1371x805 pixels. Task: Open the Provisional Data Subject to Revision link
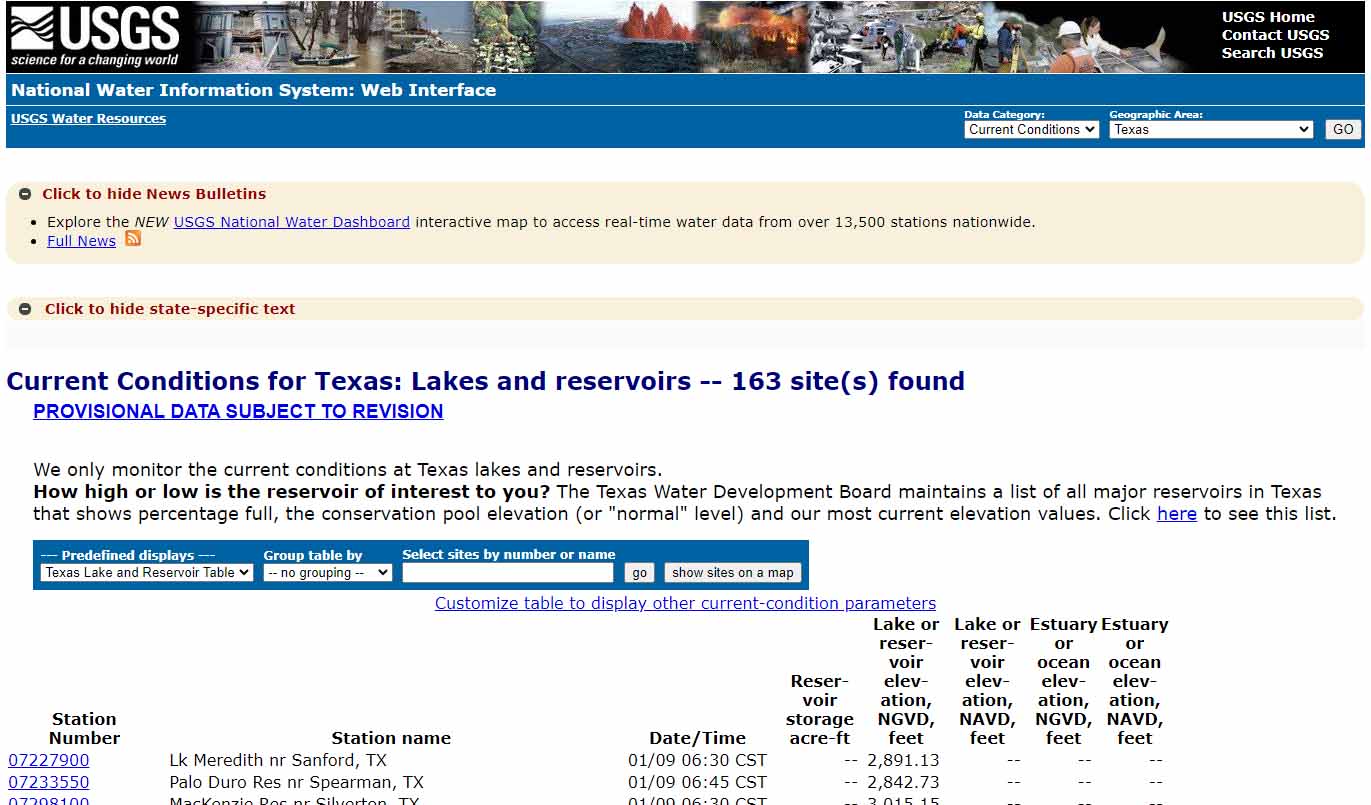pos(238,411)
